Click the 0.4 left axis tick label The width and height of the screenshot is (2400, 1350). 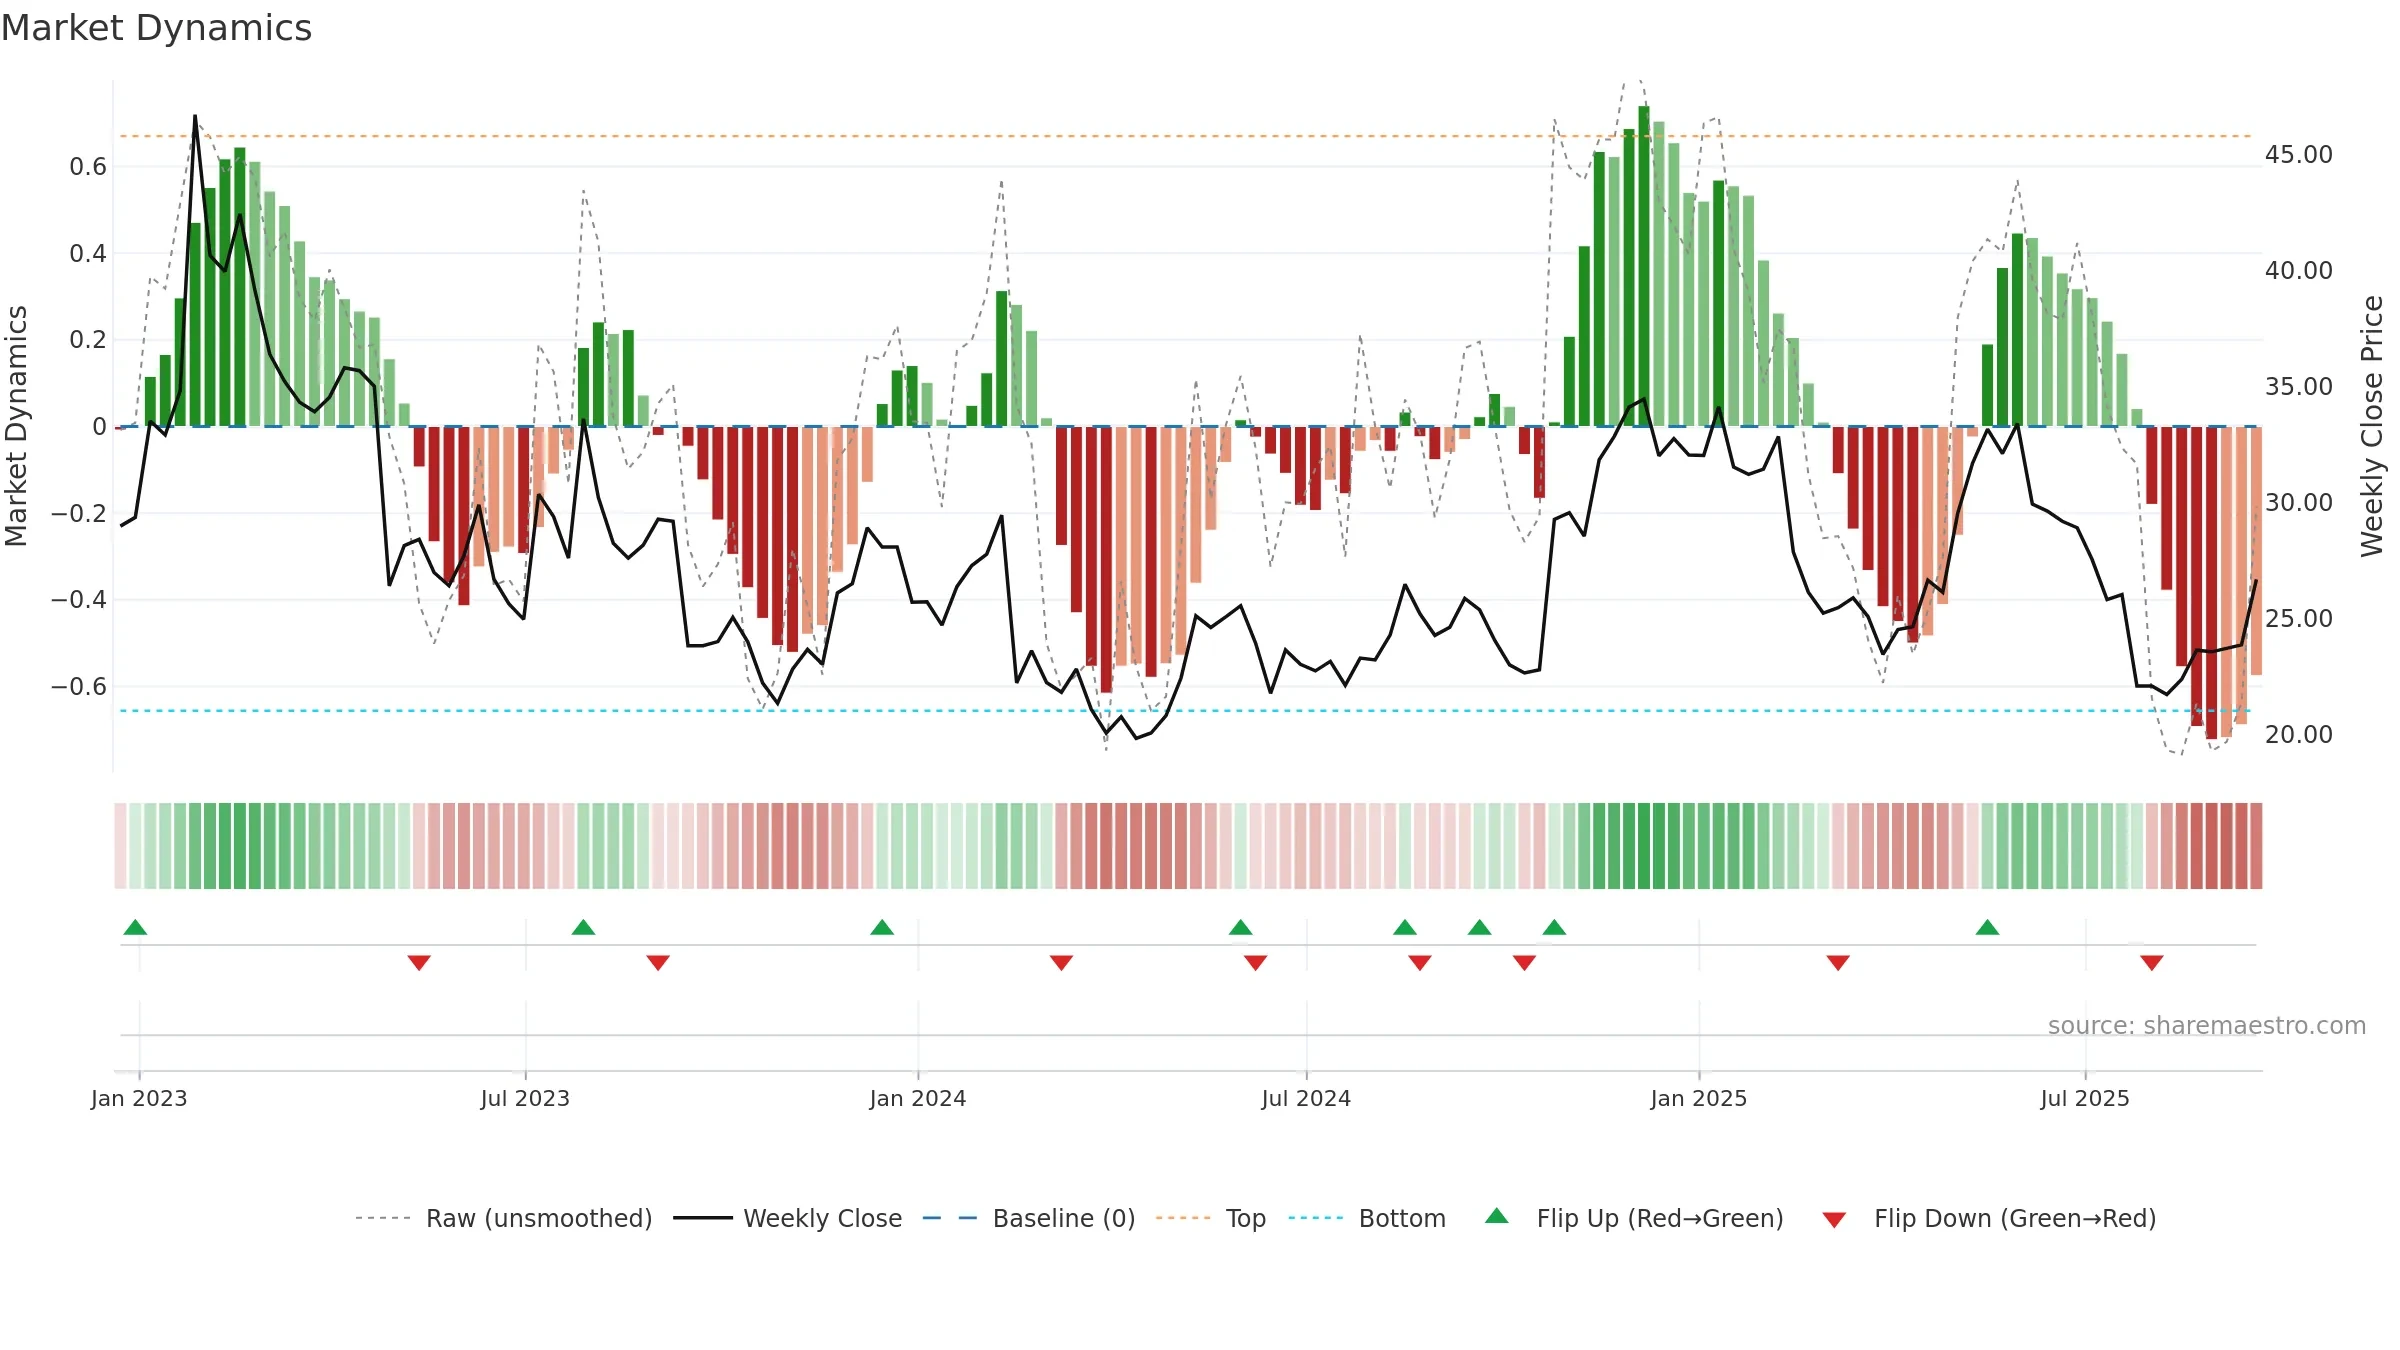pos(88,254)
